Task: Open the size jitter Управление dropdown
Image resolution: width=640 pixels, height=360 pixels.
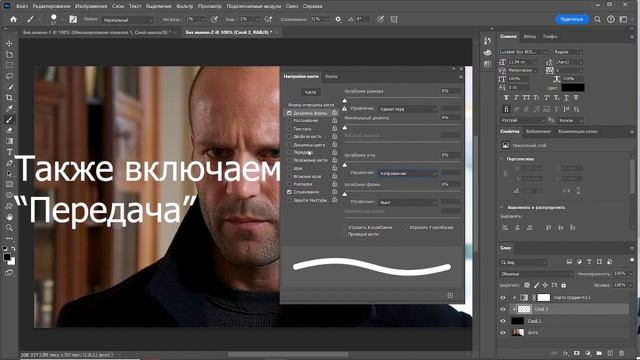Action: point(407,109)
